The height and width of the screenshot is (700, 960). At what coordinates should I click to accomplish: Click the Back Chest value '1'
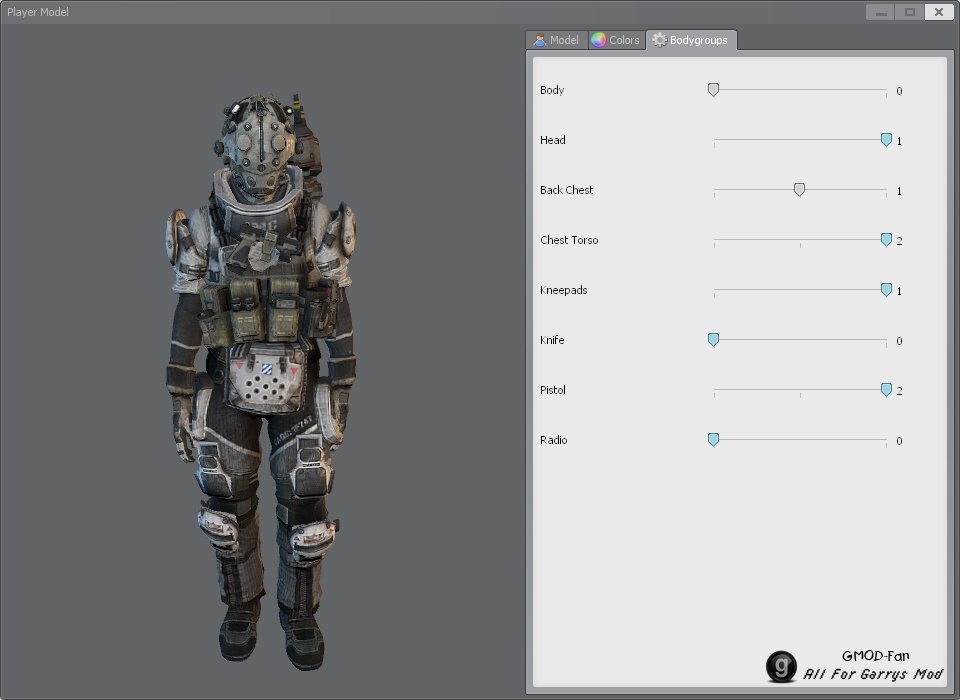[x=899, y=192]
